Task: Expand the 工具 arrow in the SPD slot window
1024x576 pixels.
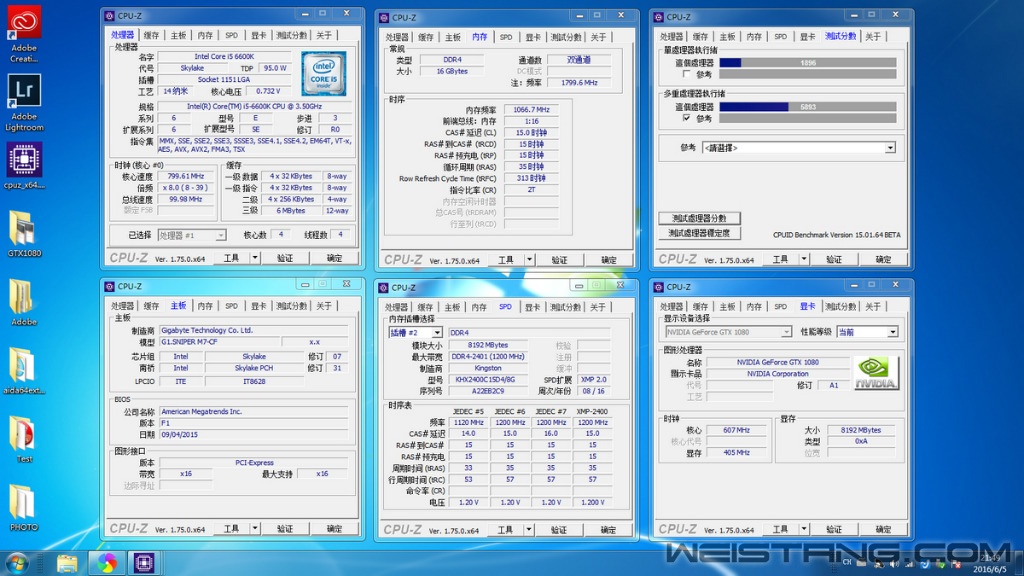Action: [x=529, y=530]
